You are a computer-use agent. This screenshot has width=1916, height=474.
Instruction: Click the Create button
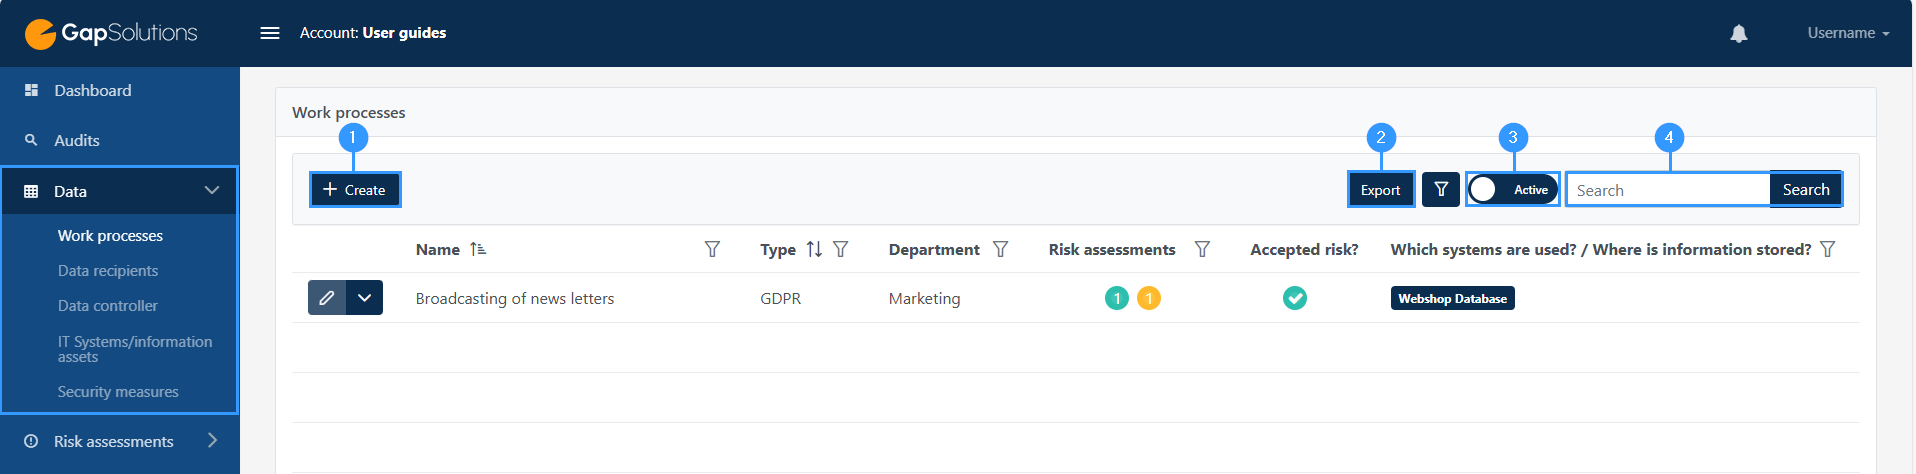pyautogui.click(x=355, y=190)
